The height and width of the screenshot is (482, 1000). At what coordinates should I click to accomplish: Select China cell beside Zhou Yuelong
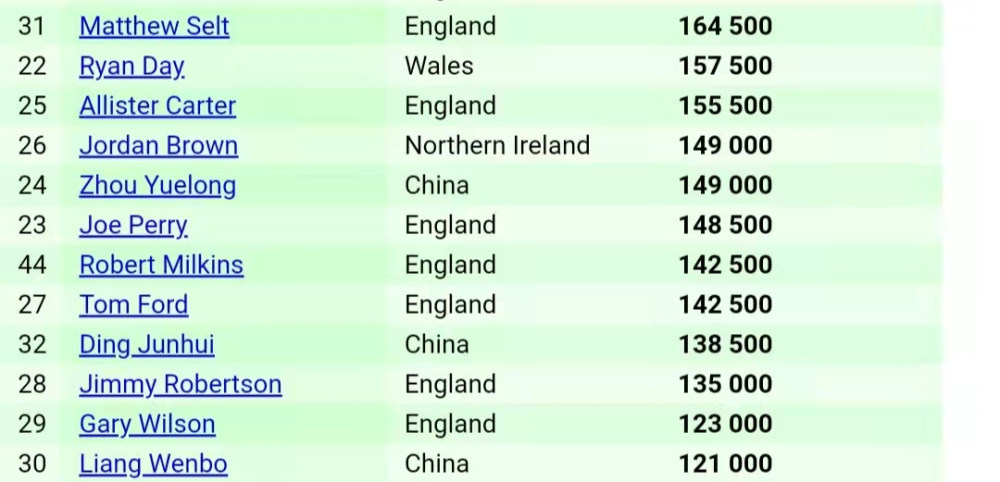pyautogui.click(x=437, y=186)
